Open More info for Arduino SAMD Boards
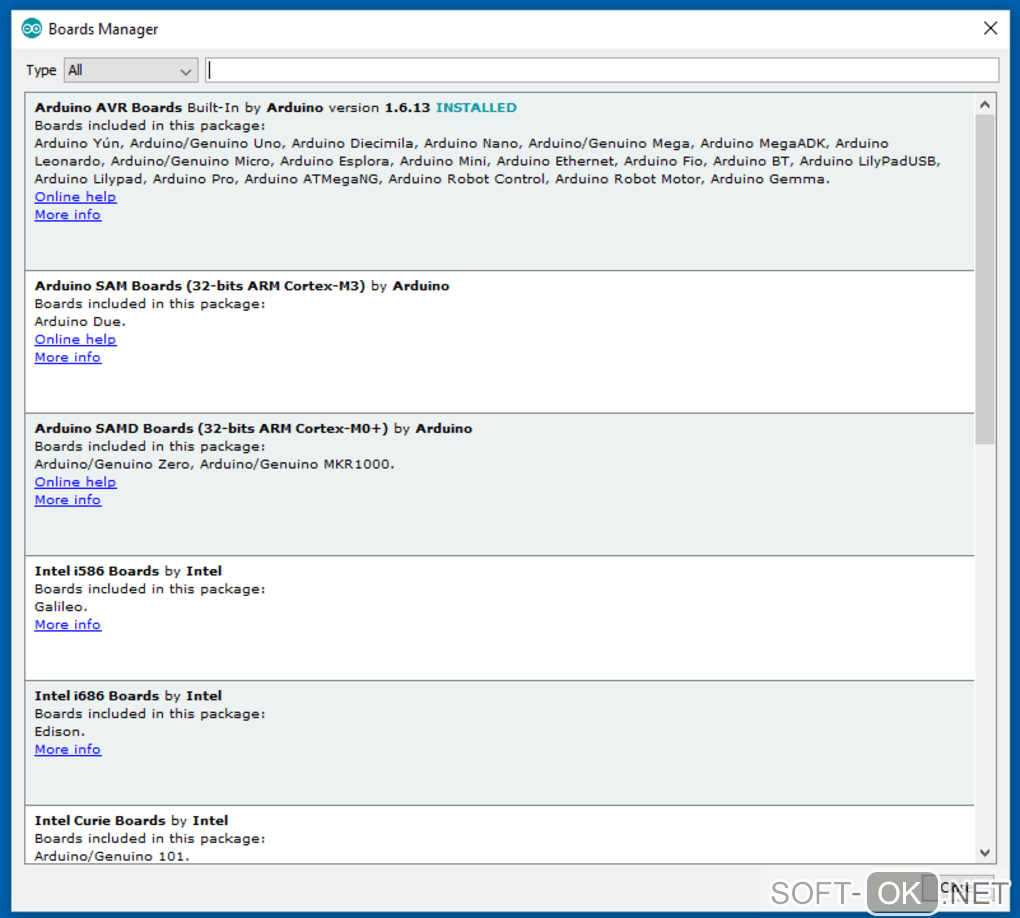This screenshot has height=918, width=1020. tap(68, 500)
